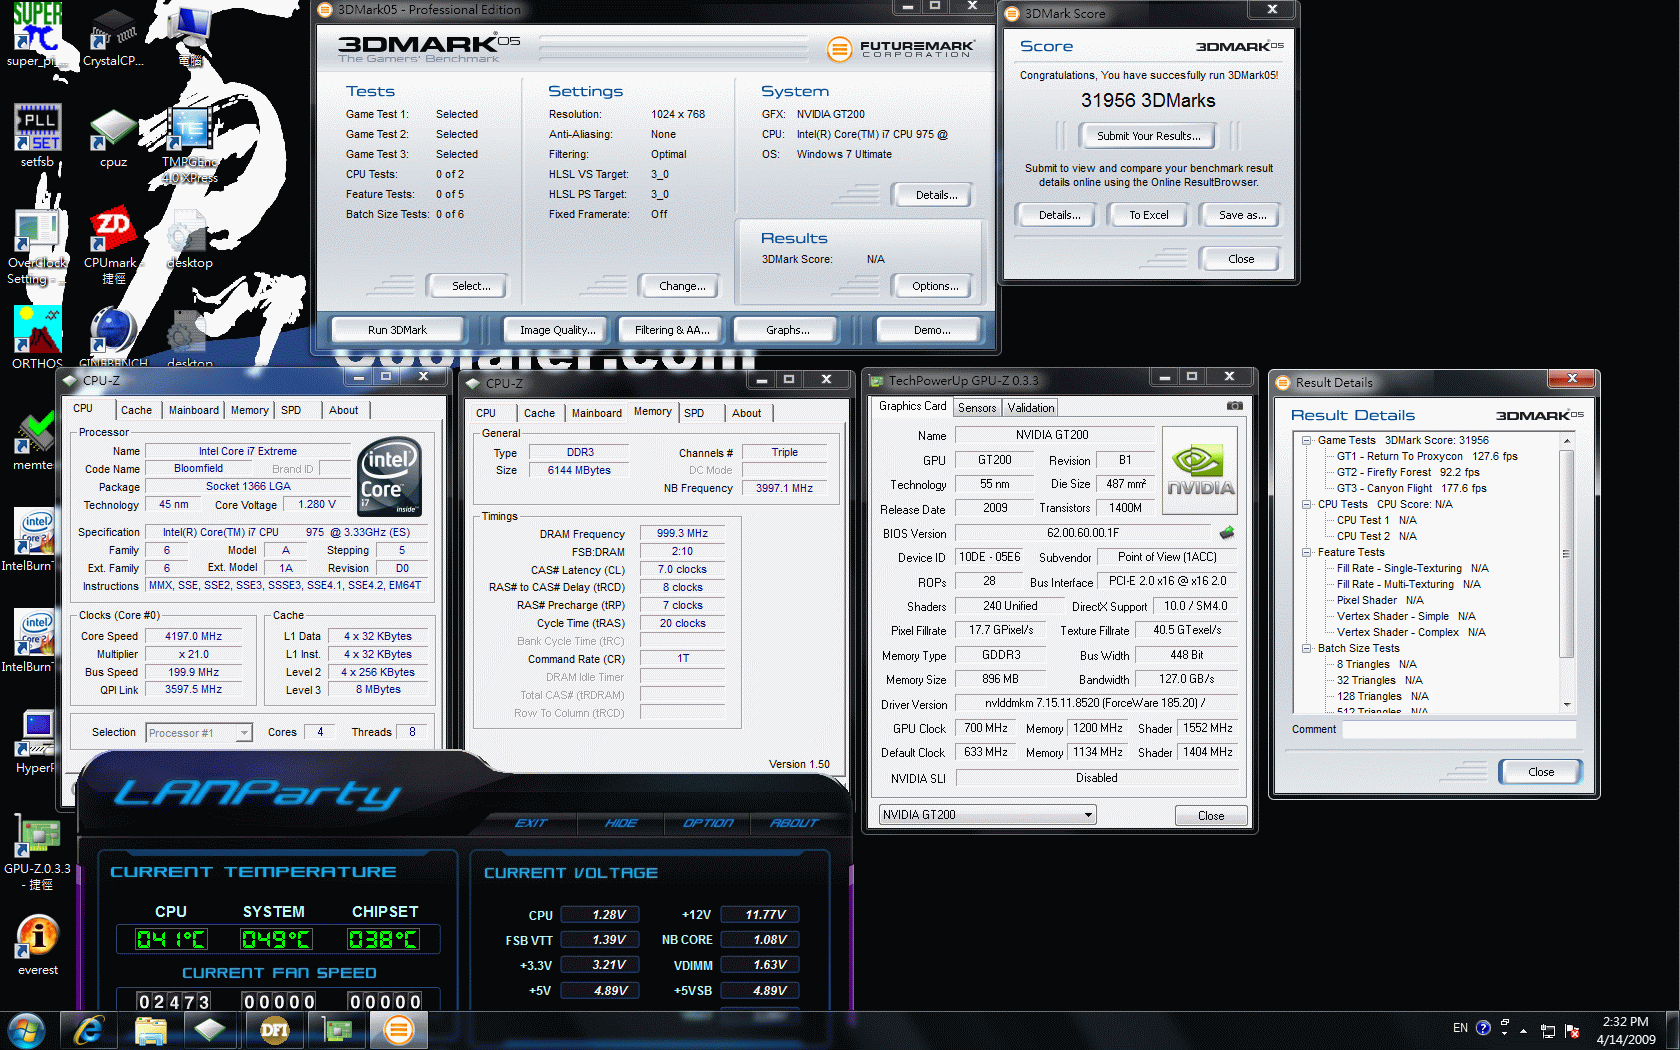Switch to Cache tab in left CPU-Z window
This screenshot has height=1050, width=1680.
[136, 410]
